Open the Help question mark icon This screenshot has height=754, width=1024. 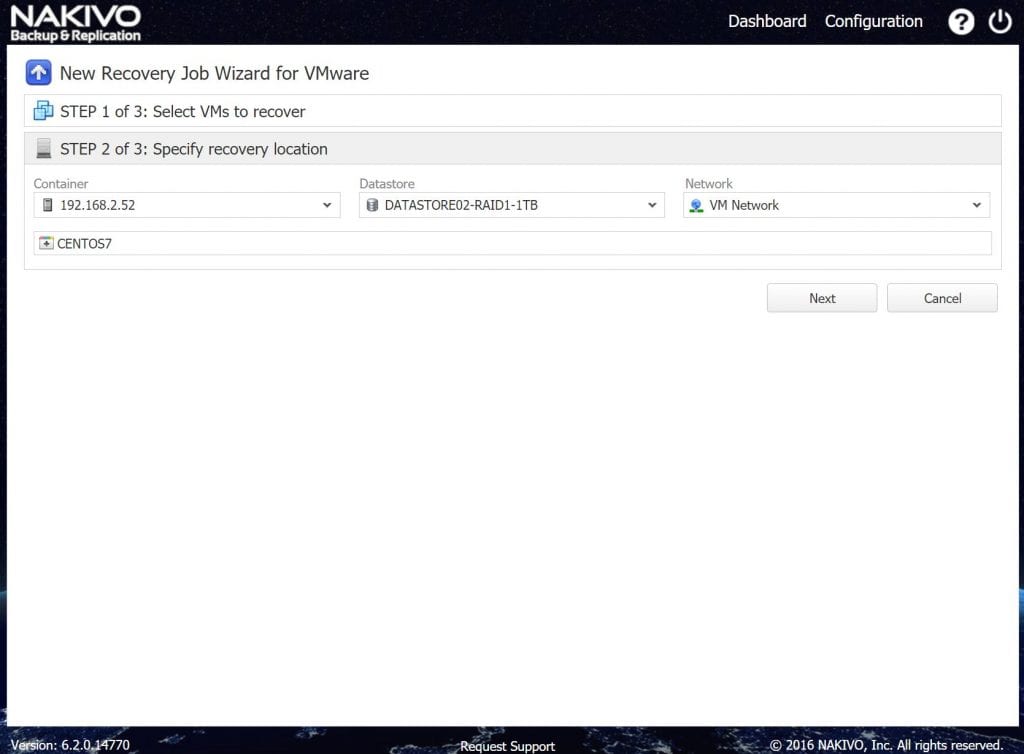click(x=961, y=20)
